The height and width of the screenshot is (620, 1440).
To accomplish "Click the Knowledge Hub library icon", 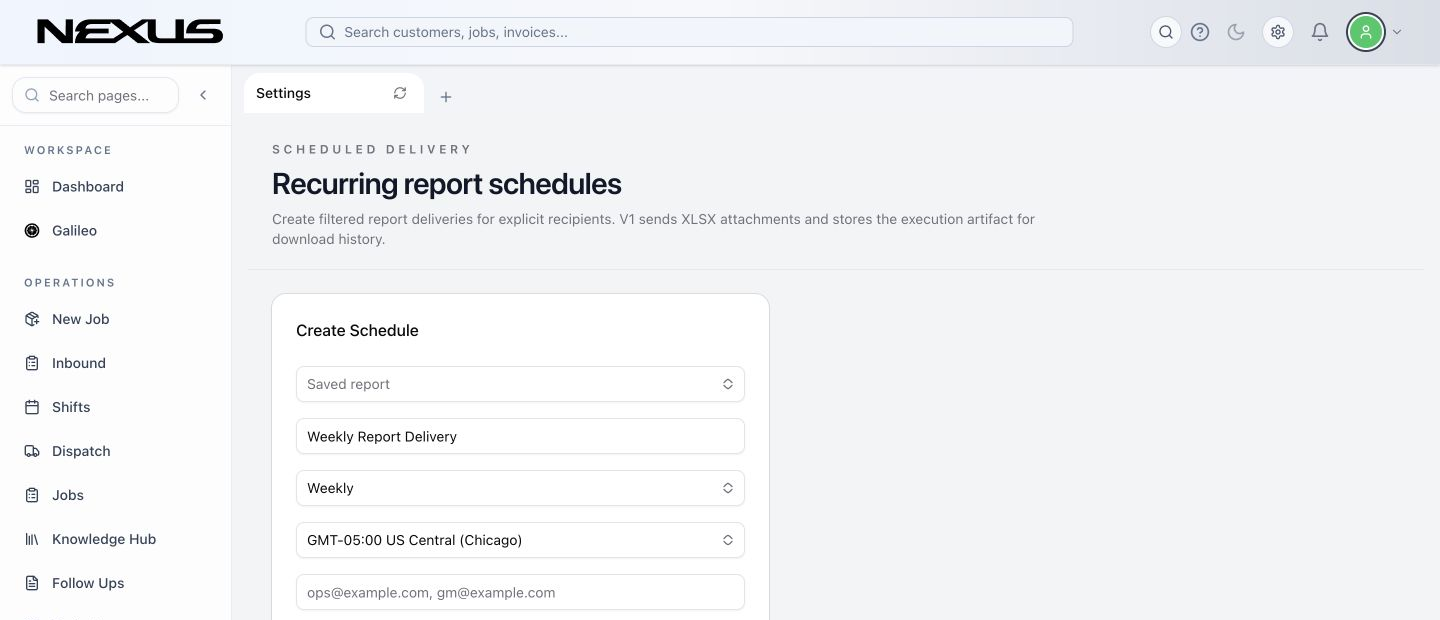I will [x=32, y=539].
